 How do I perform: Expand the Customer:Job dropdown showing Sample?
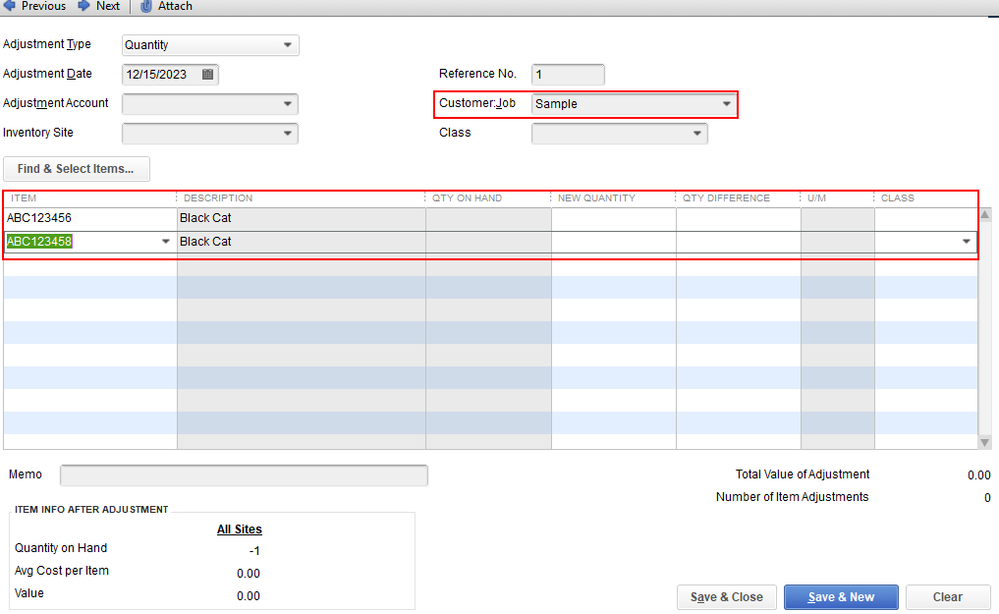pyautogui.click(x=726, y=104)
